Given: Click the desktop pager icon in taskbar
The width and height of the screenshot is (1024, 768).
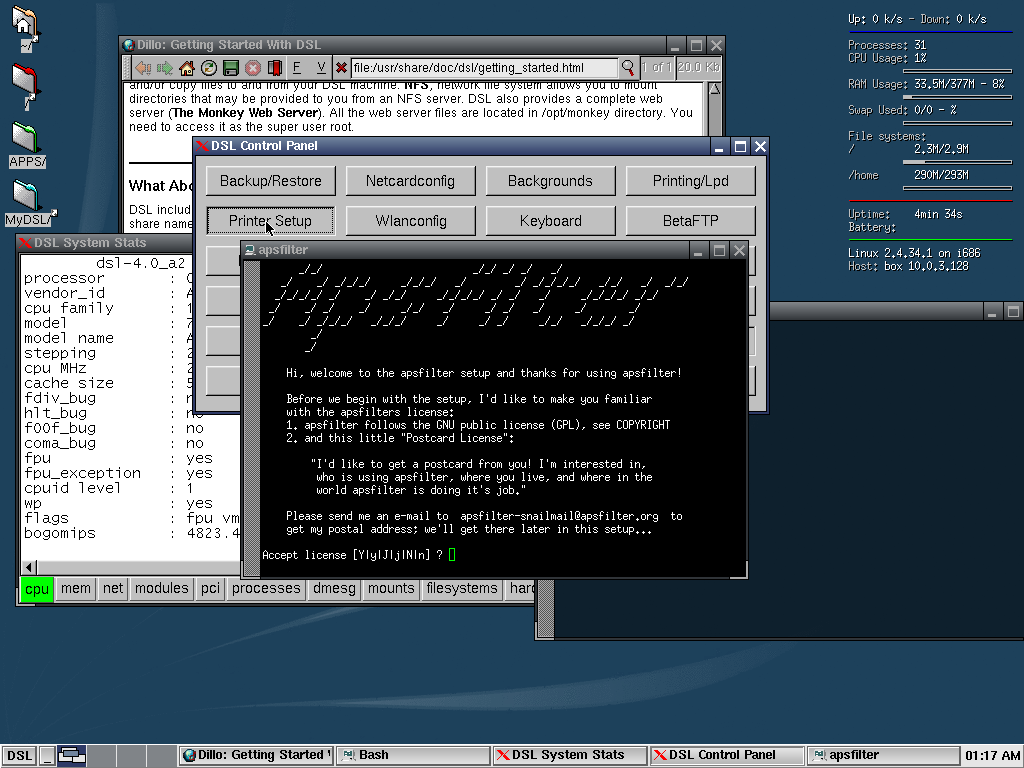Looking at the screenshot, I should point(72,756).
